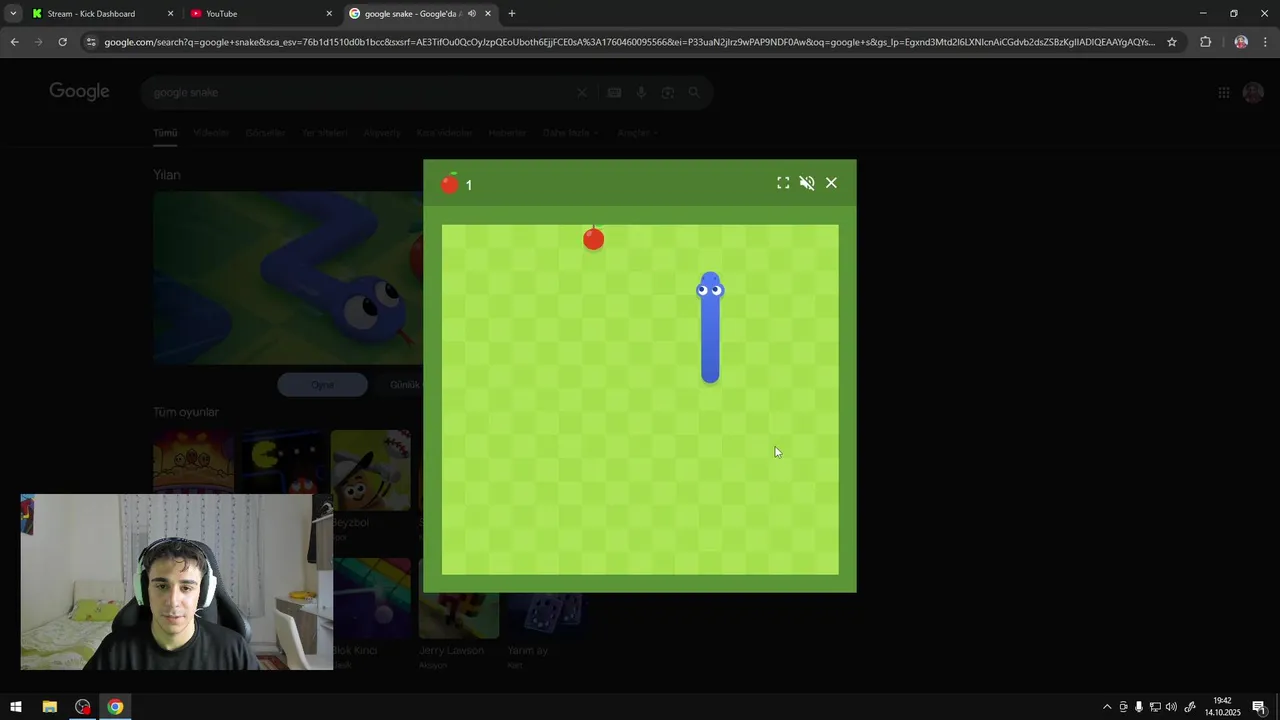1280x720 pixels.
Task: Open File Explorer from the taskbar
Action: 49,707
